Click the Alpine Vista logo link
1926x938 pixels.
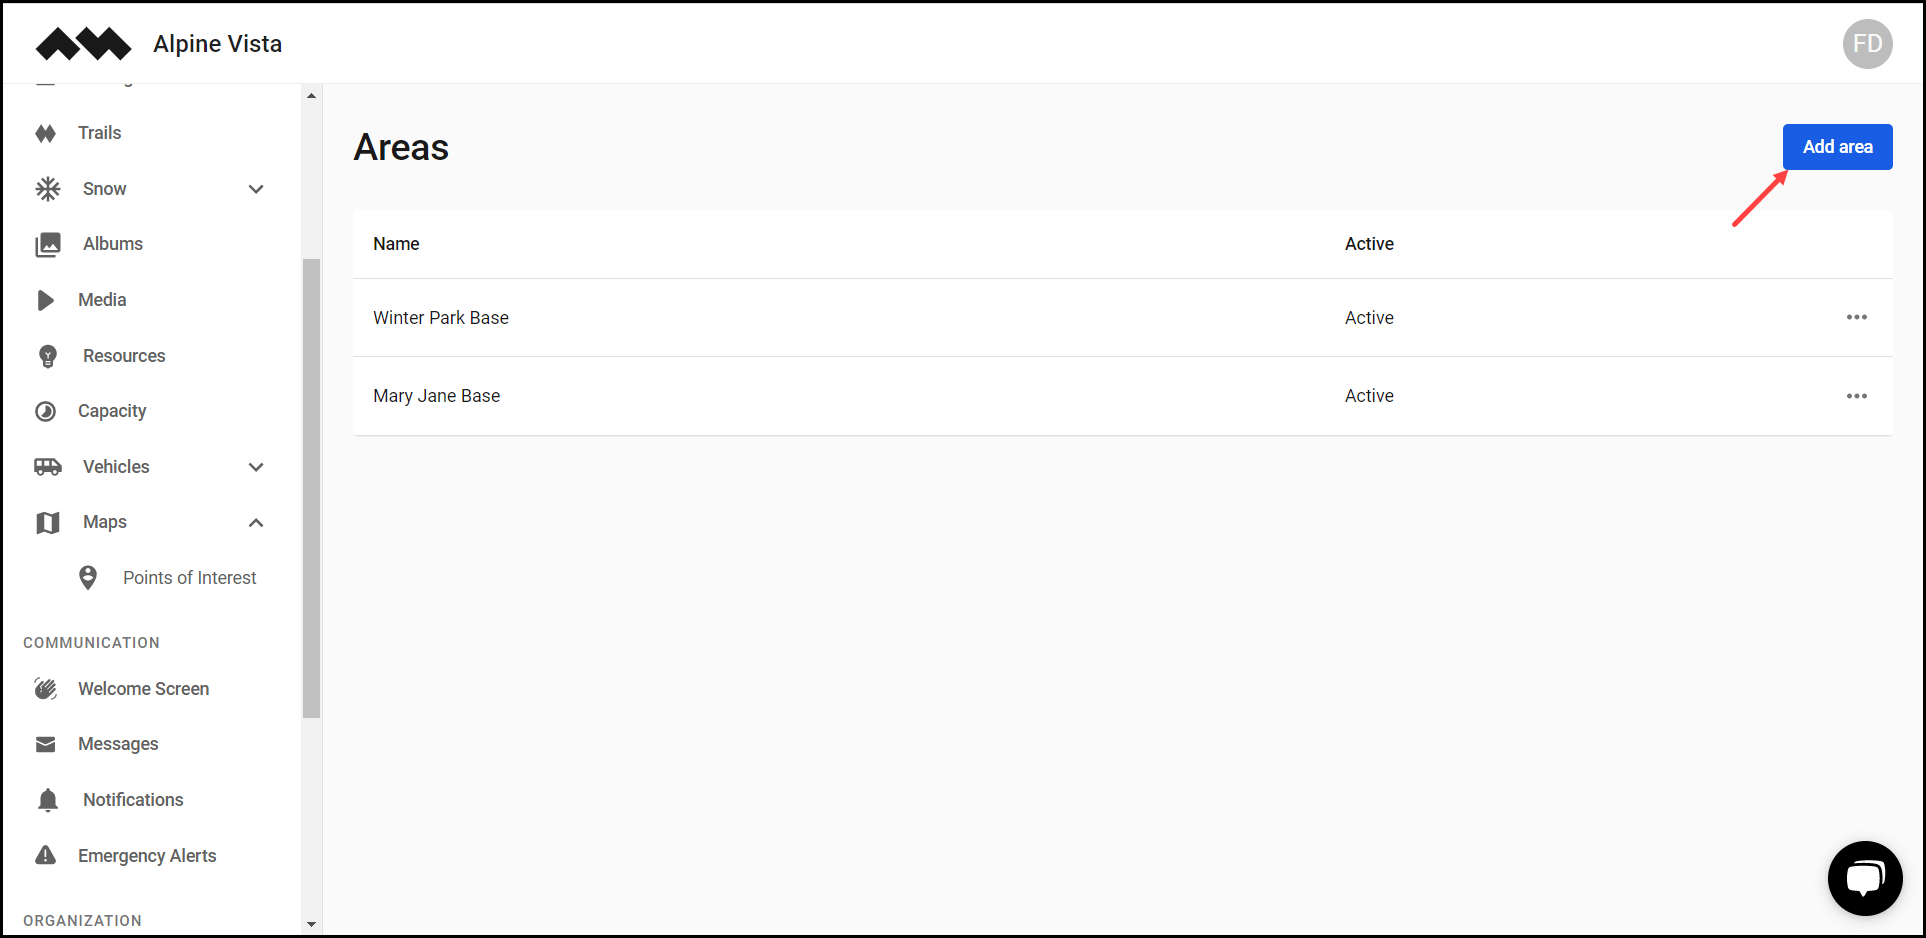[x=84, y=44]
